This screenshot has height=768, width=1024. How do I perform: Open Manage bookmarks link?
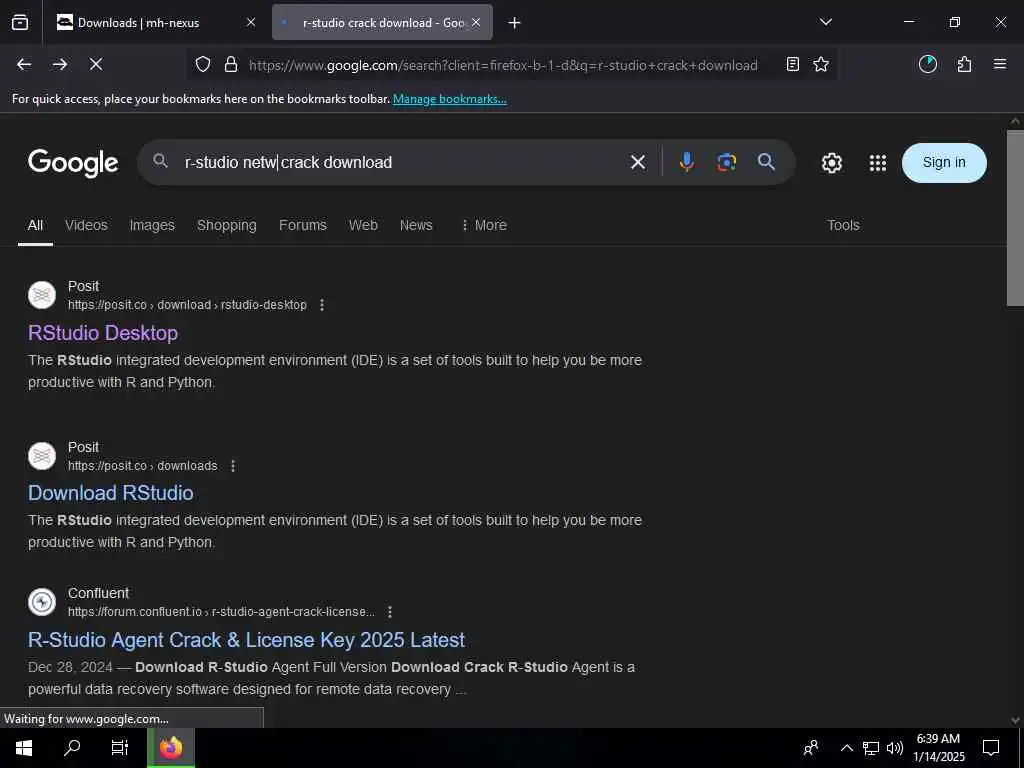click(x=449, y=99)
